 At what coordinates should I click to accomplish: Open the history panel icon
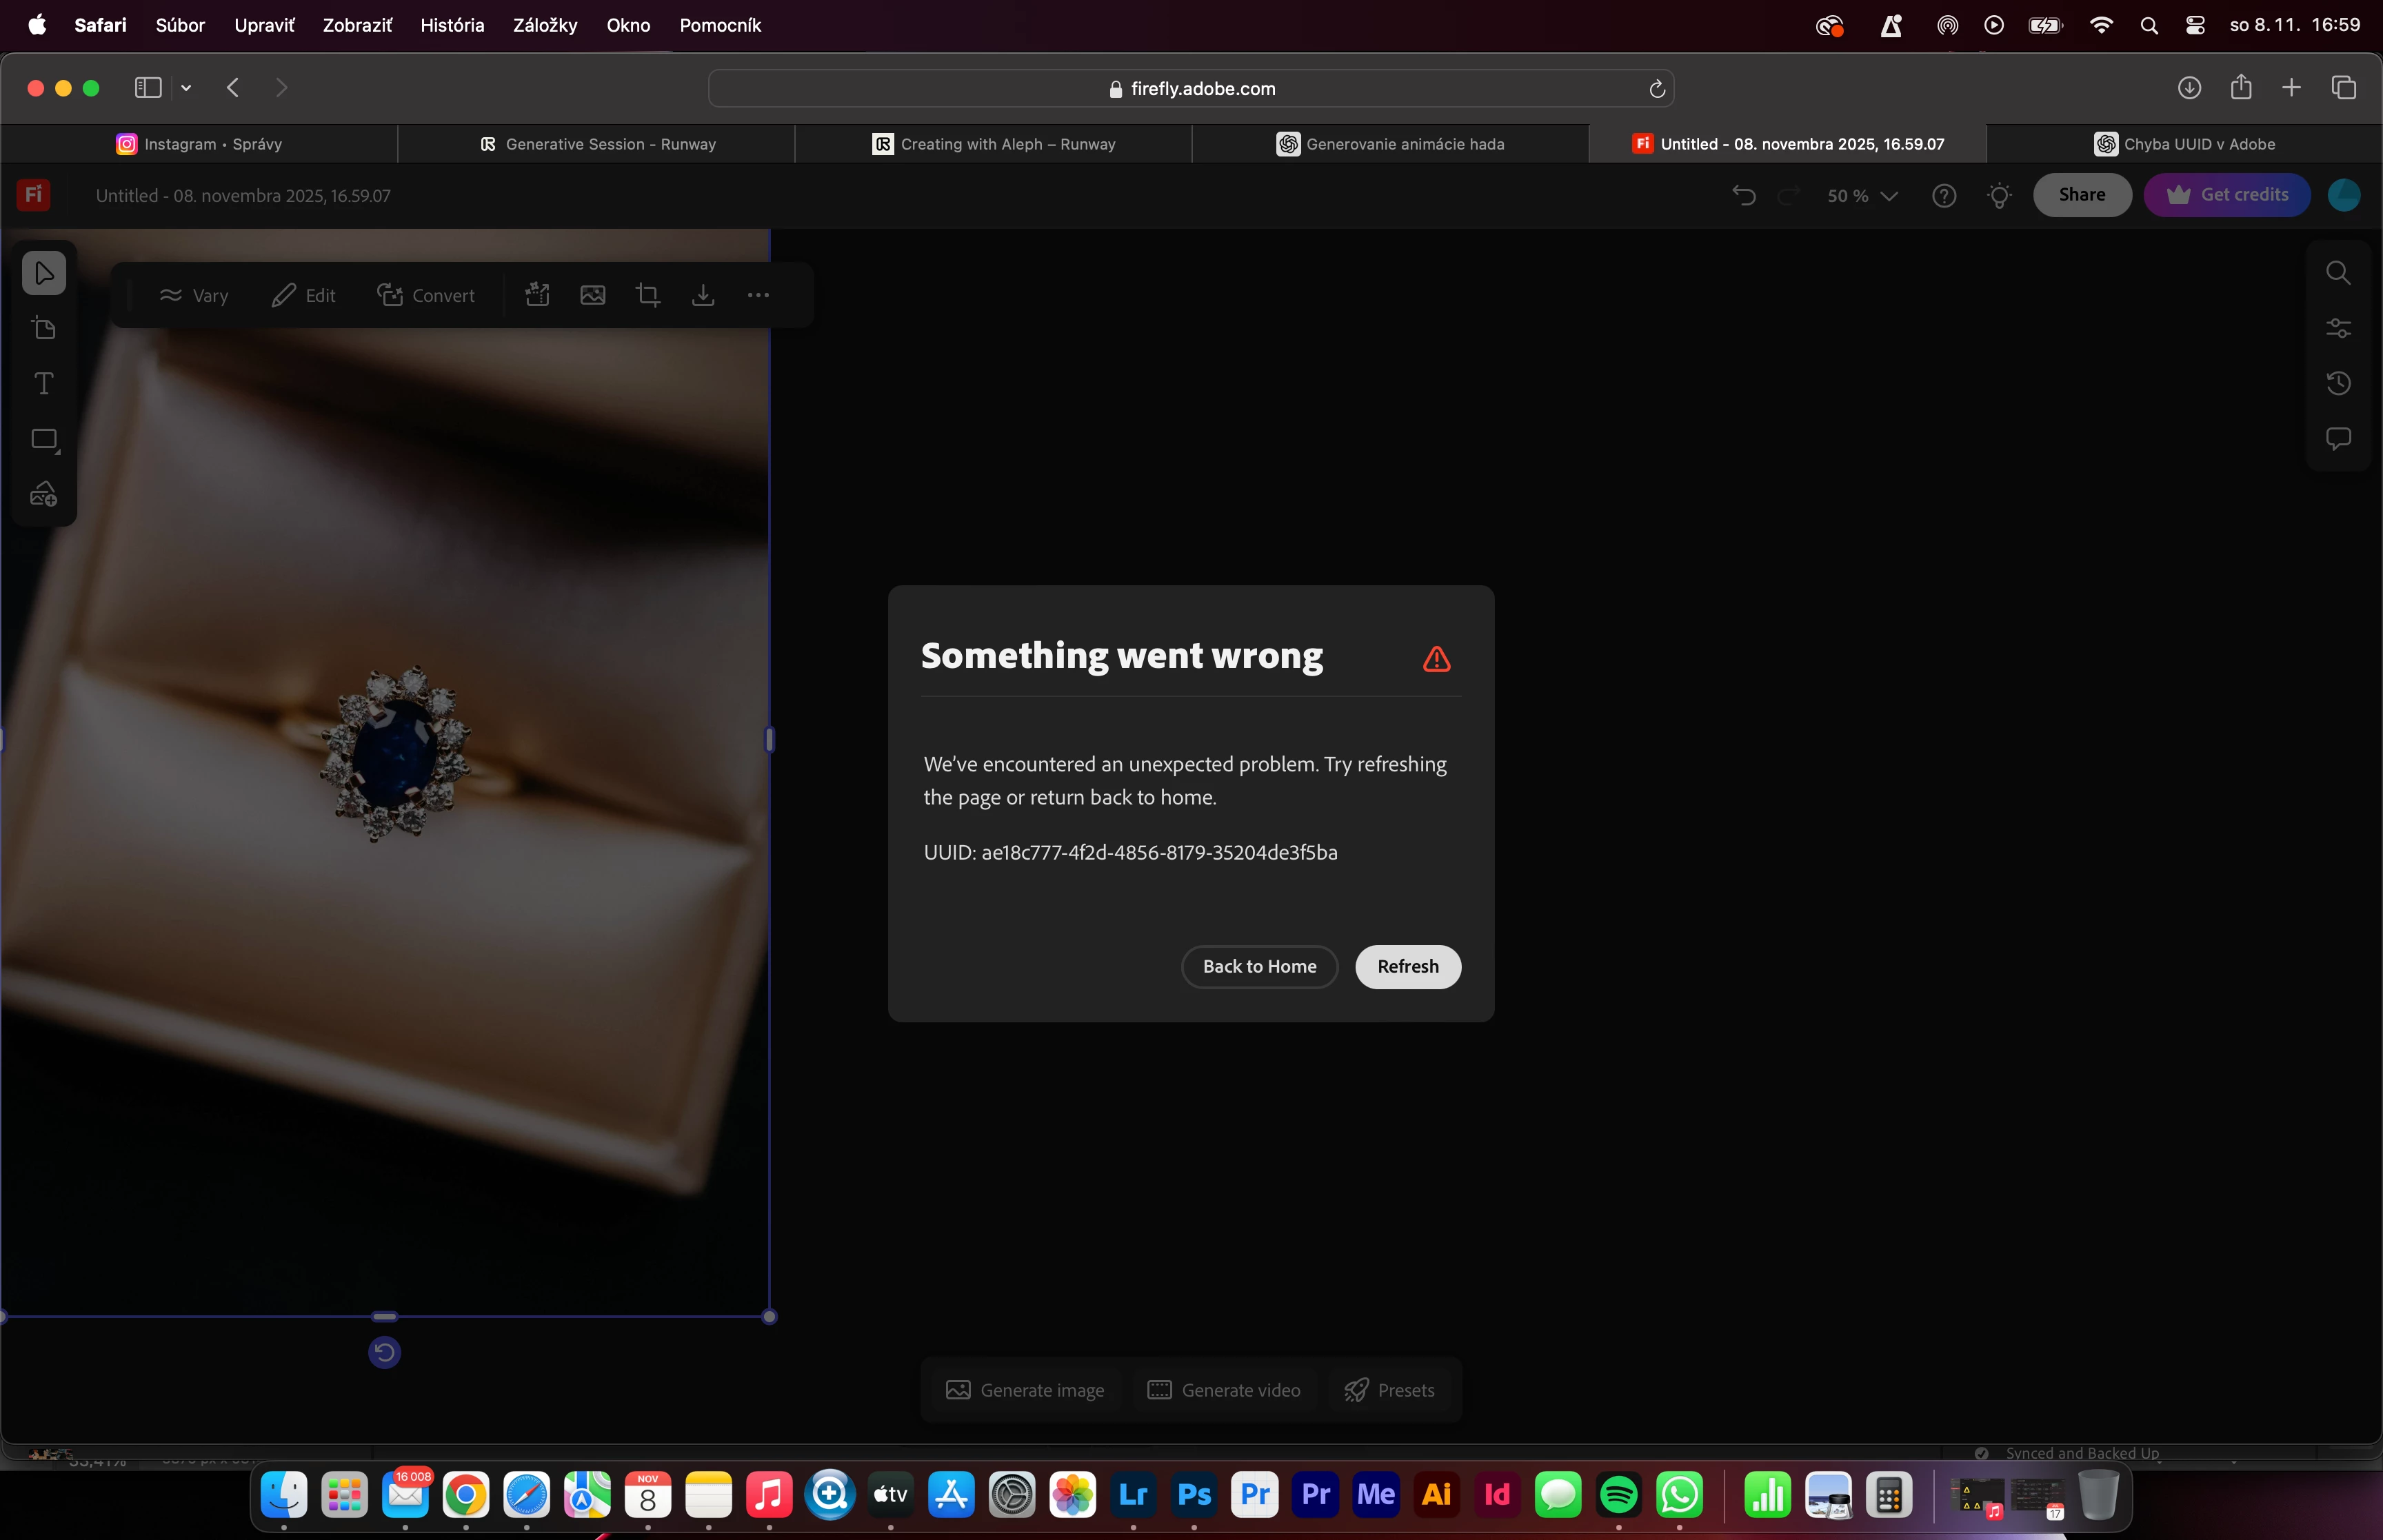click(2338, 383)
